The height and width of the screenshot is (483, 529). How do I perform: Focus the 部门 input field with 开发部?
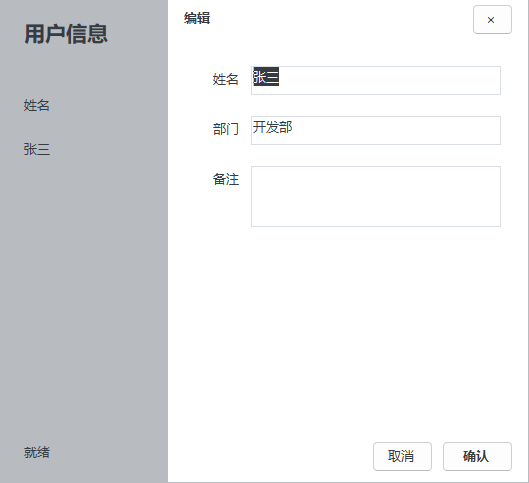(x=376, y=130)
